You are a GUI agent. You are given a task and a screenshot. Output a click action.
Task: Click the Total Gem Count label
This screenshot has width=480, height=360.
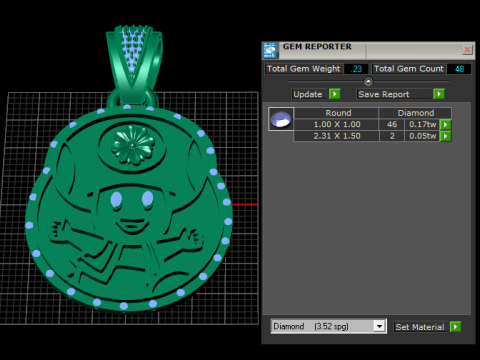(409, 69)
